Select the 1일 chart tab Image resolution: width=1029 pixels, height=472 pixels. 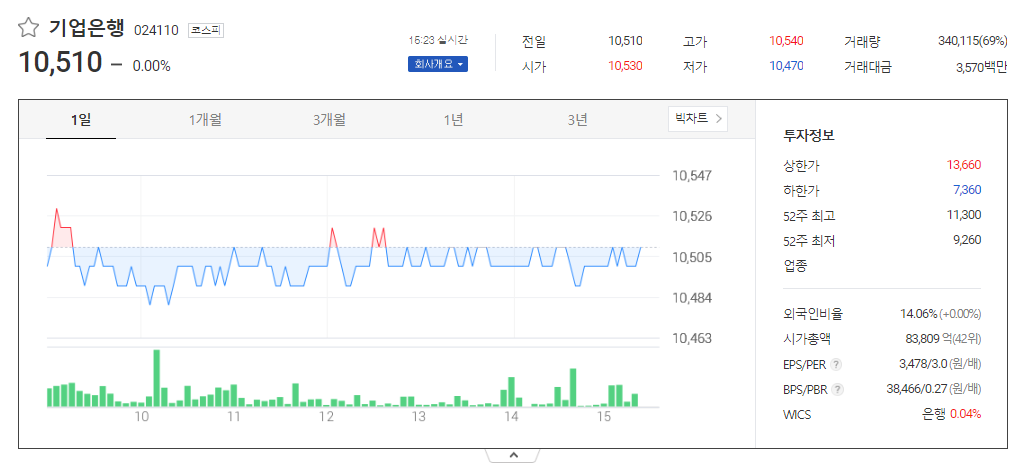click(81, 120)
